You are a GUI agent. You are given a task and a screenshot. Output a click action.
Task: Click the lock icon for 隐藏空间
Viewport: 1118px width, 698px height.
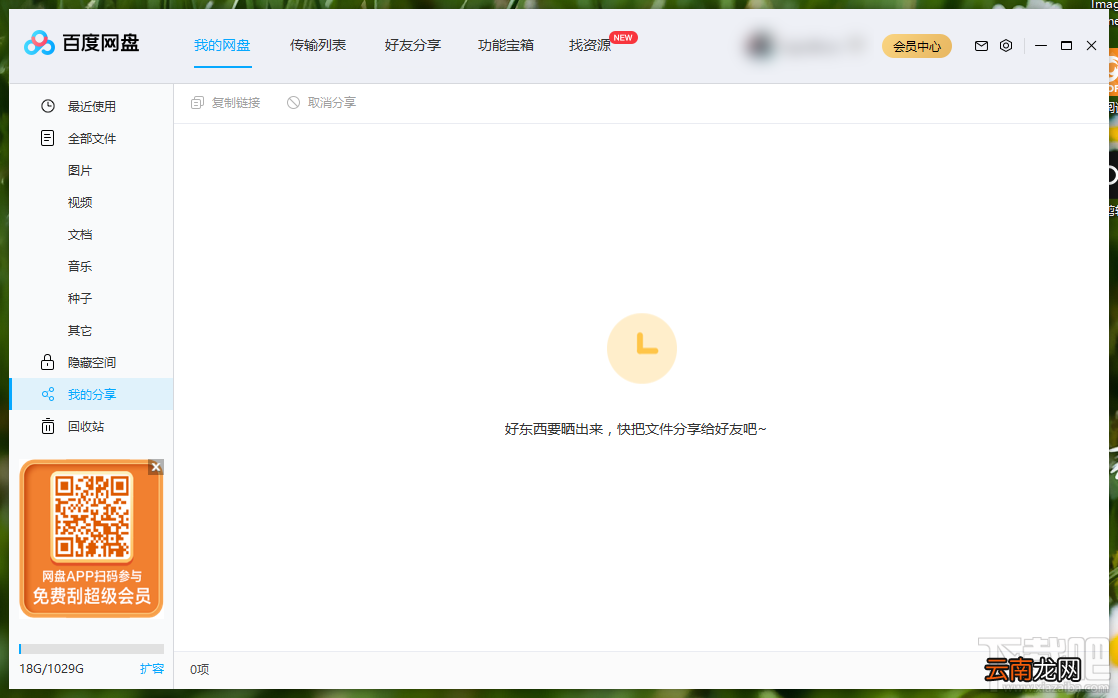pyautogui.click(x=48, y=362)
